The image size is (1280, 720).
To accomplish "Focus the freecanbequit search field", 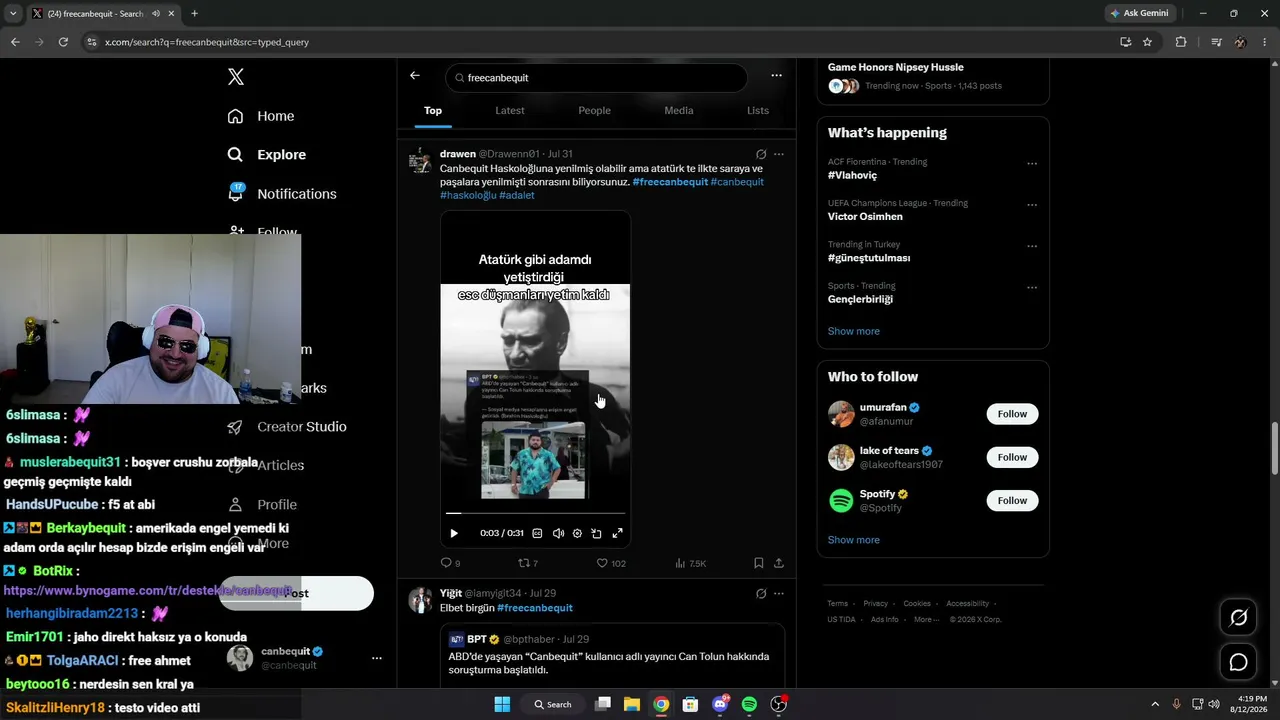I will coord(596,78).
